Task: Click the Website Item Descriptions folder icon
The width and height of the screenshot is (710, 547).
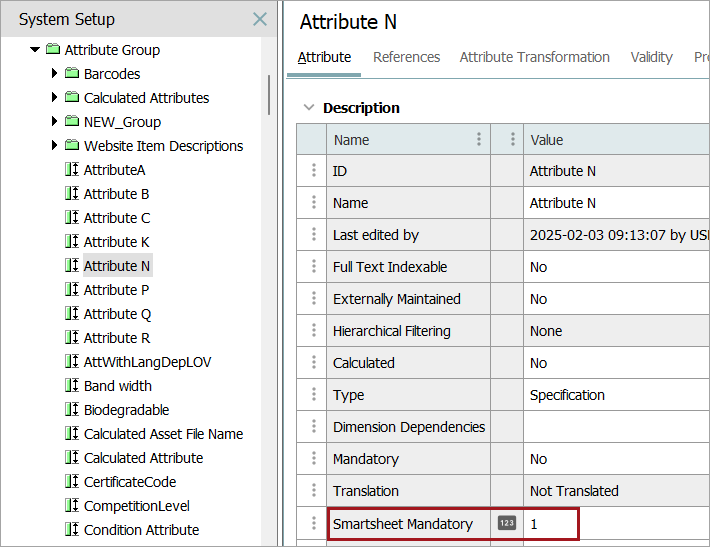Action: tap(72, 144)
